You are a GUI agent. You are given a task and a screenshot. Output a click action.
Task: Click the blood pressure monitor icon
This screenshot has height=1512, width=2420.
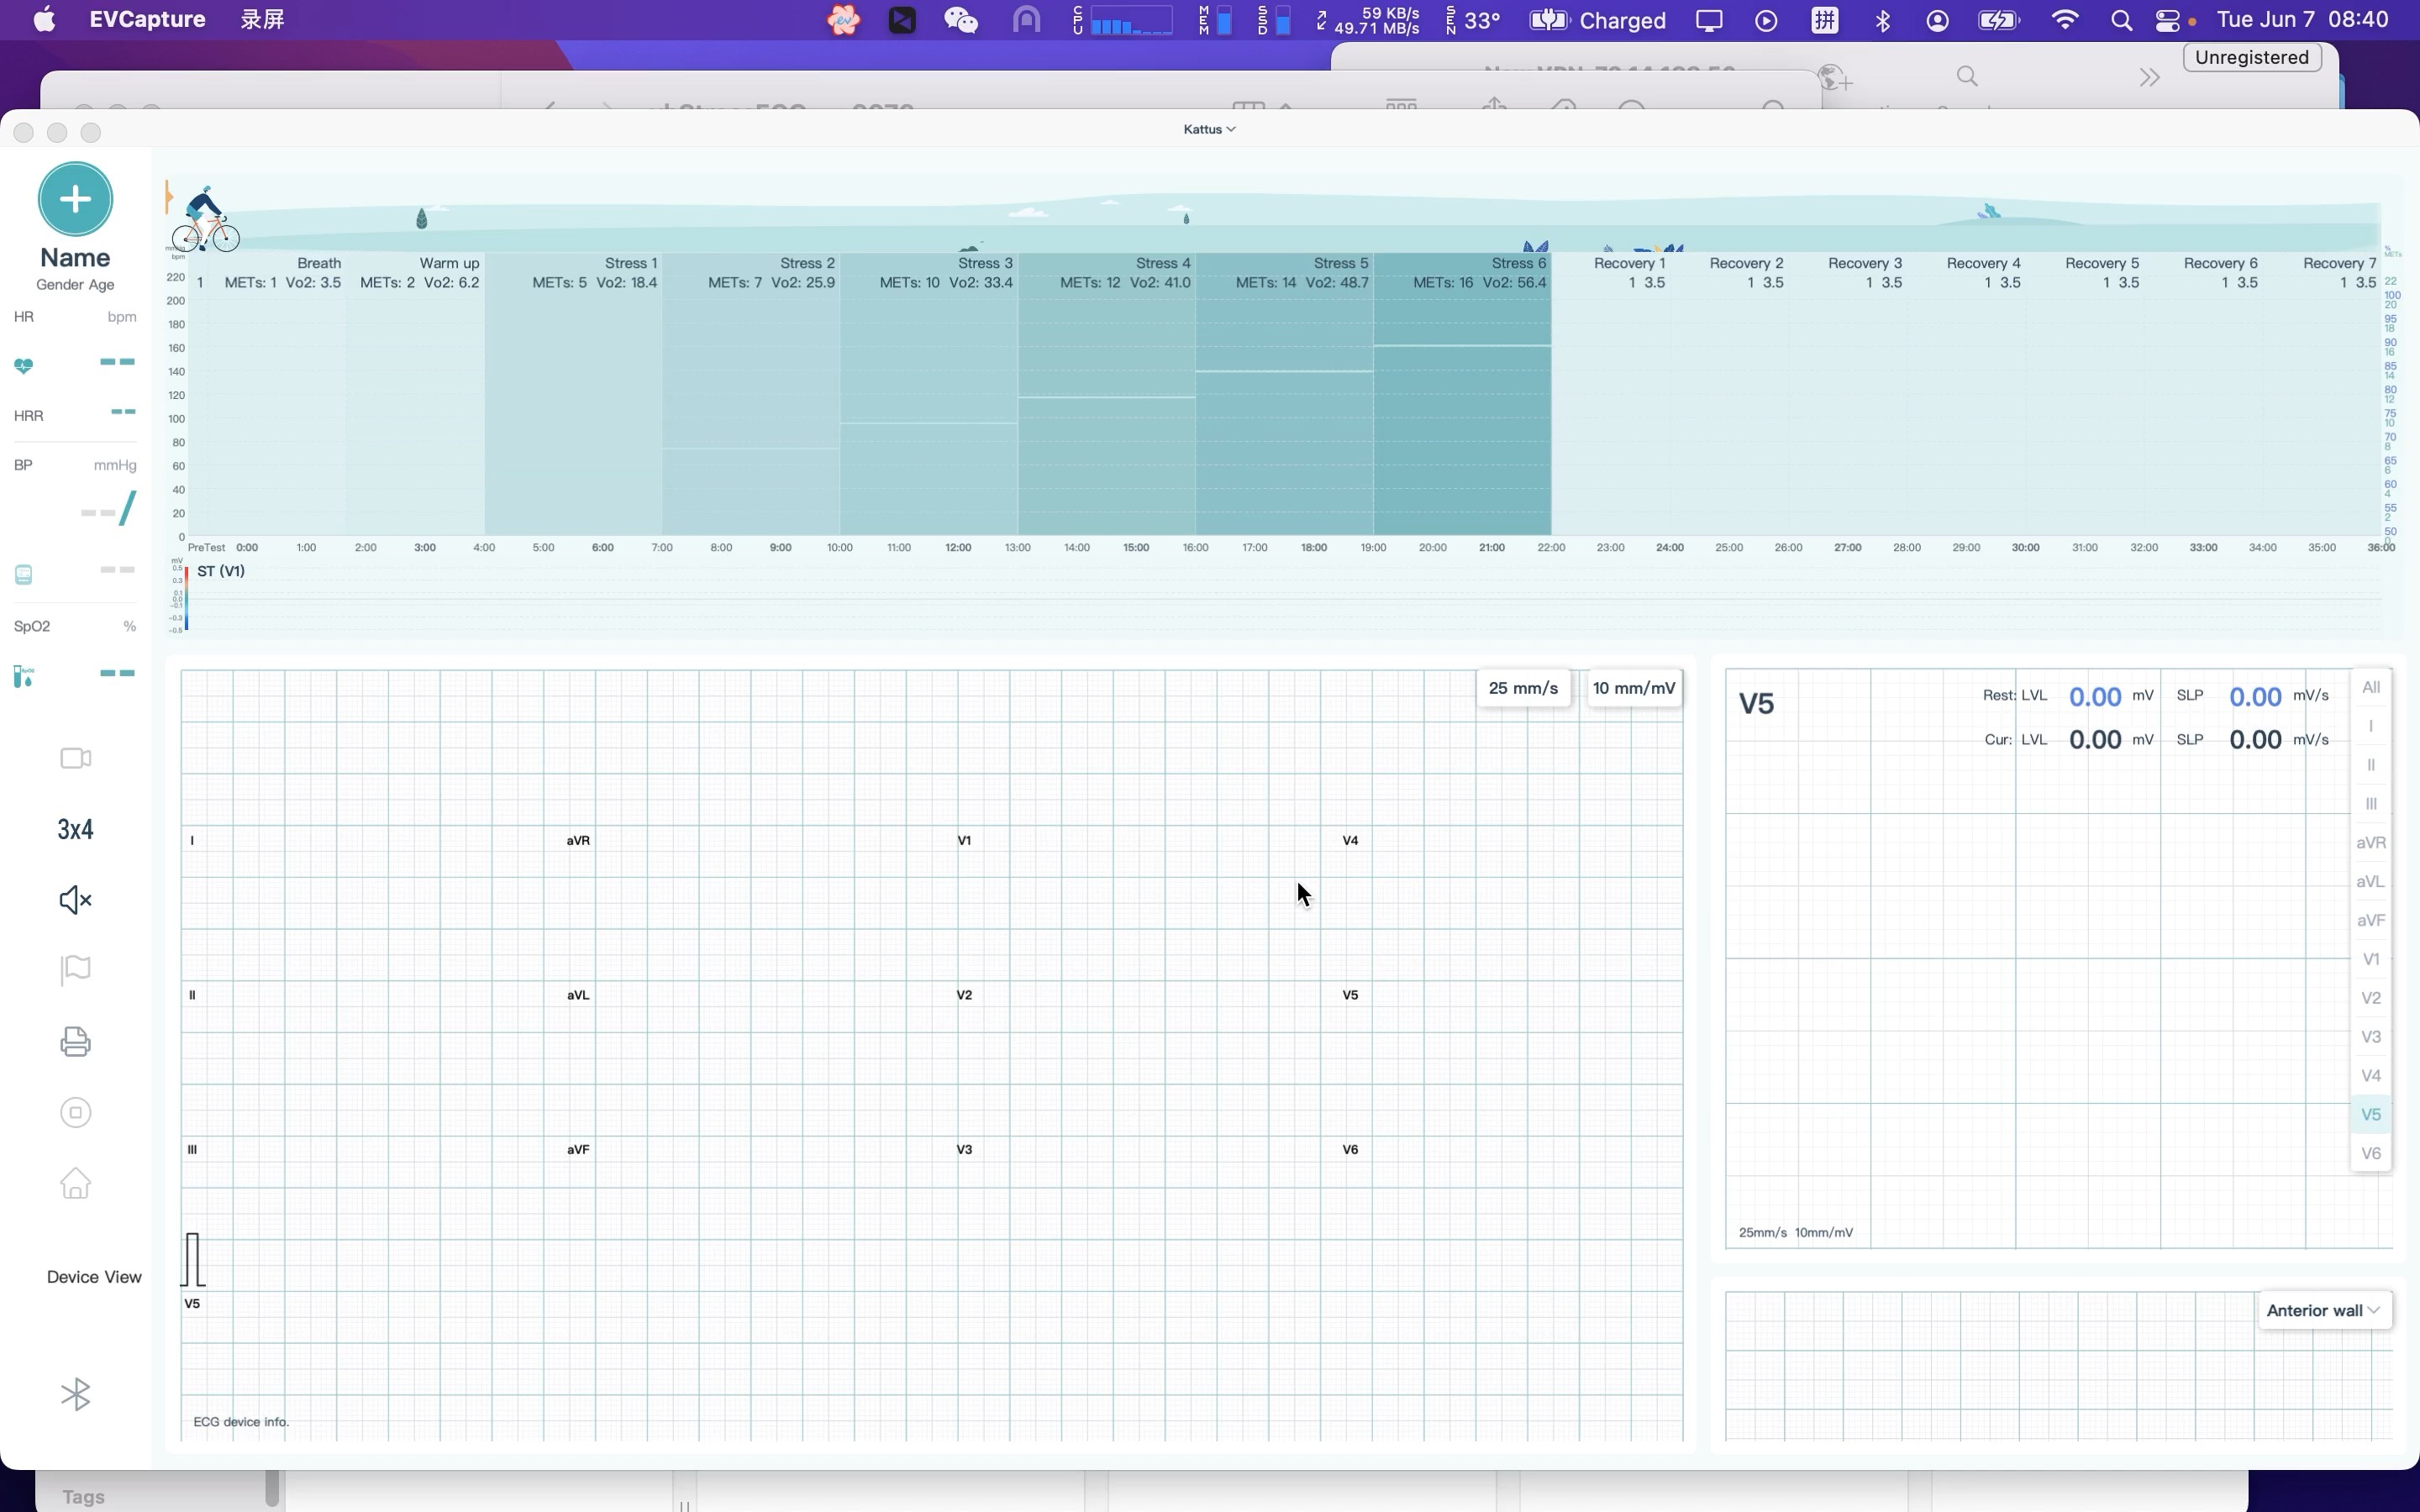pyautogui.click(x=24, y=574)
